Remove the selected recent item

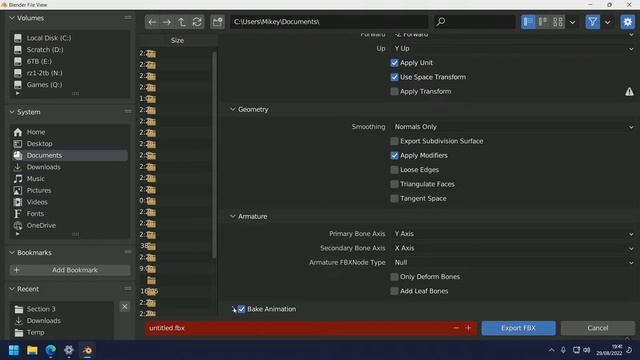pyautogui.click(x=124, y=307)
